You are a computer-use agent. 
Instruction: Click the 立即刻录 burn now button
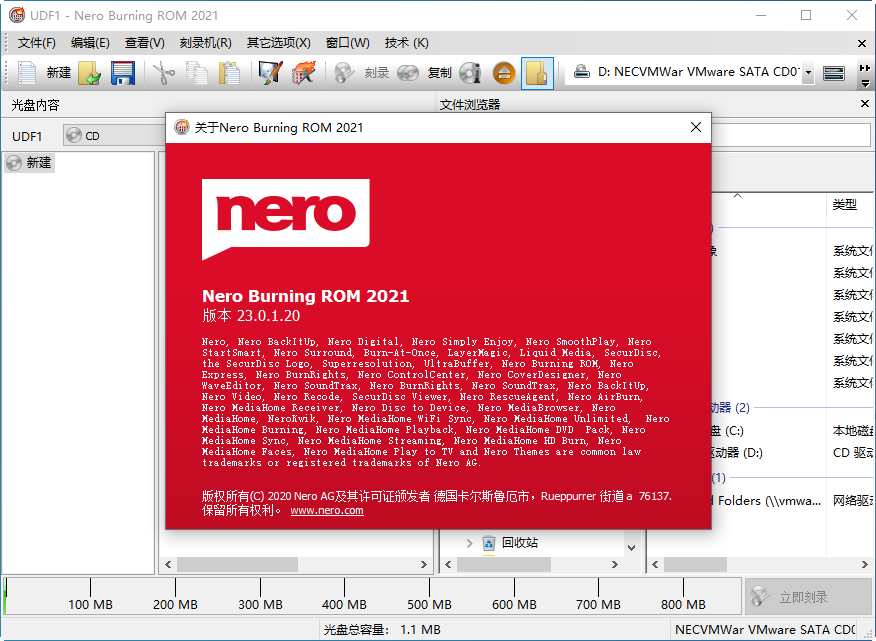coord(807,597)
